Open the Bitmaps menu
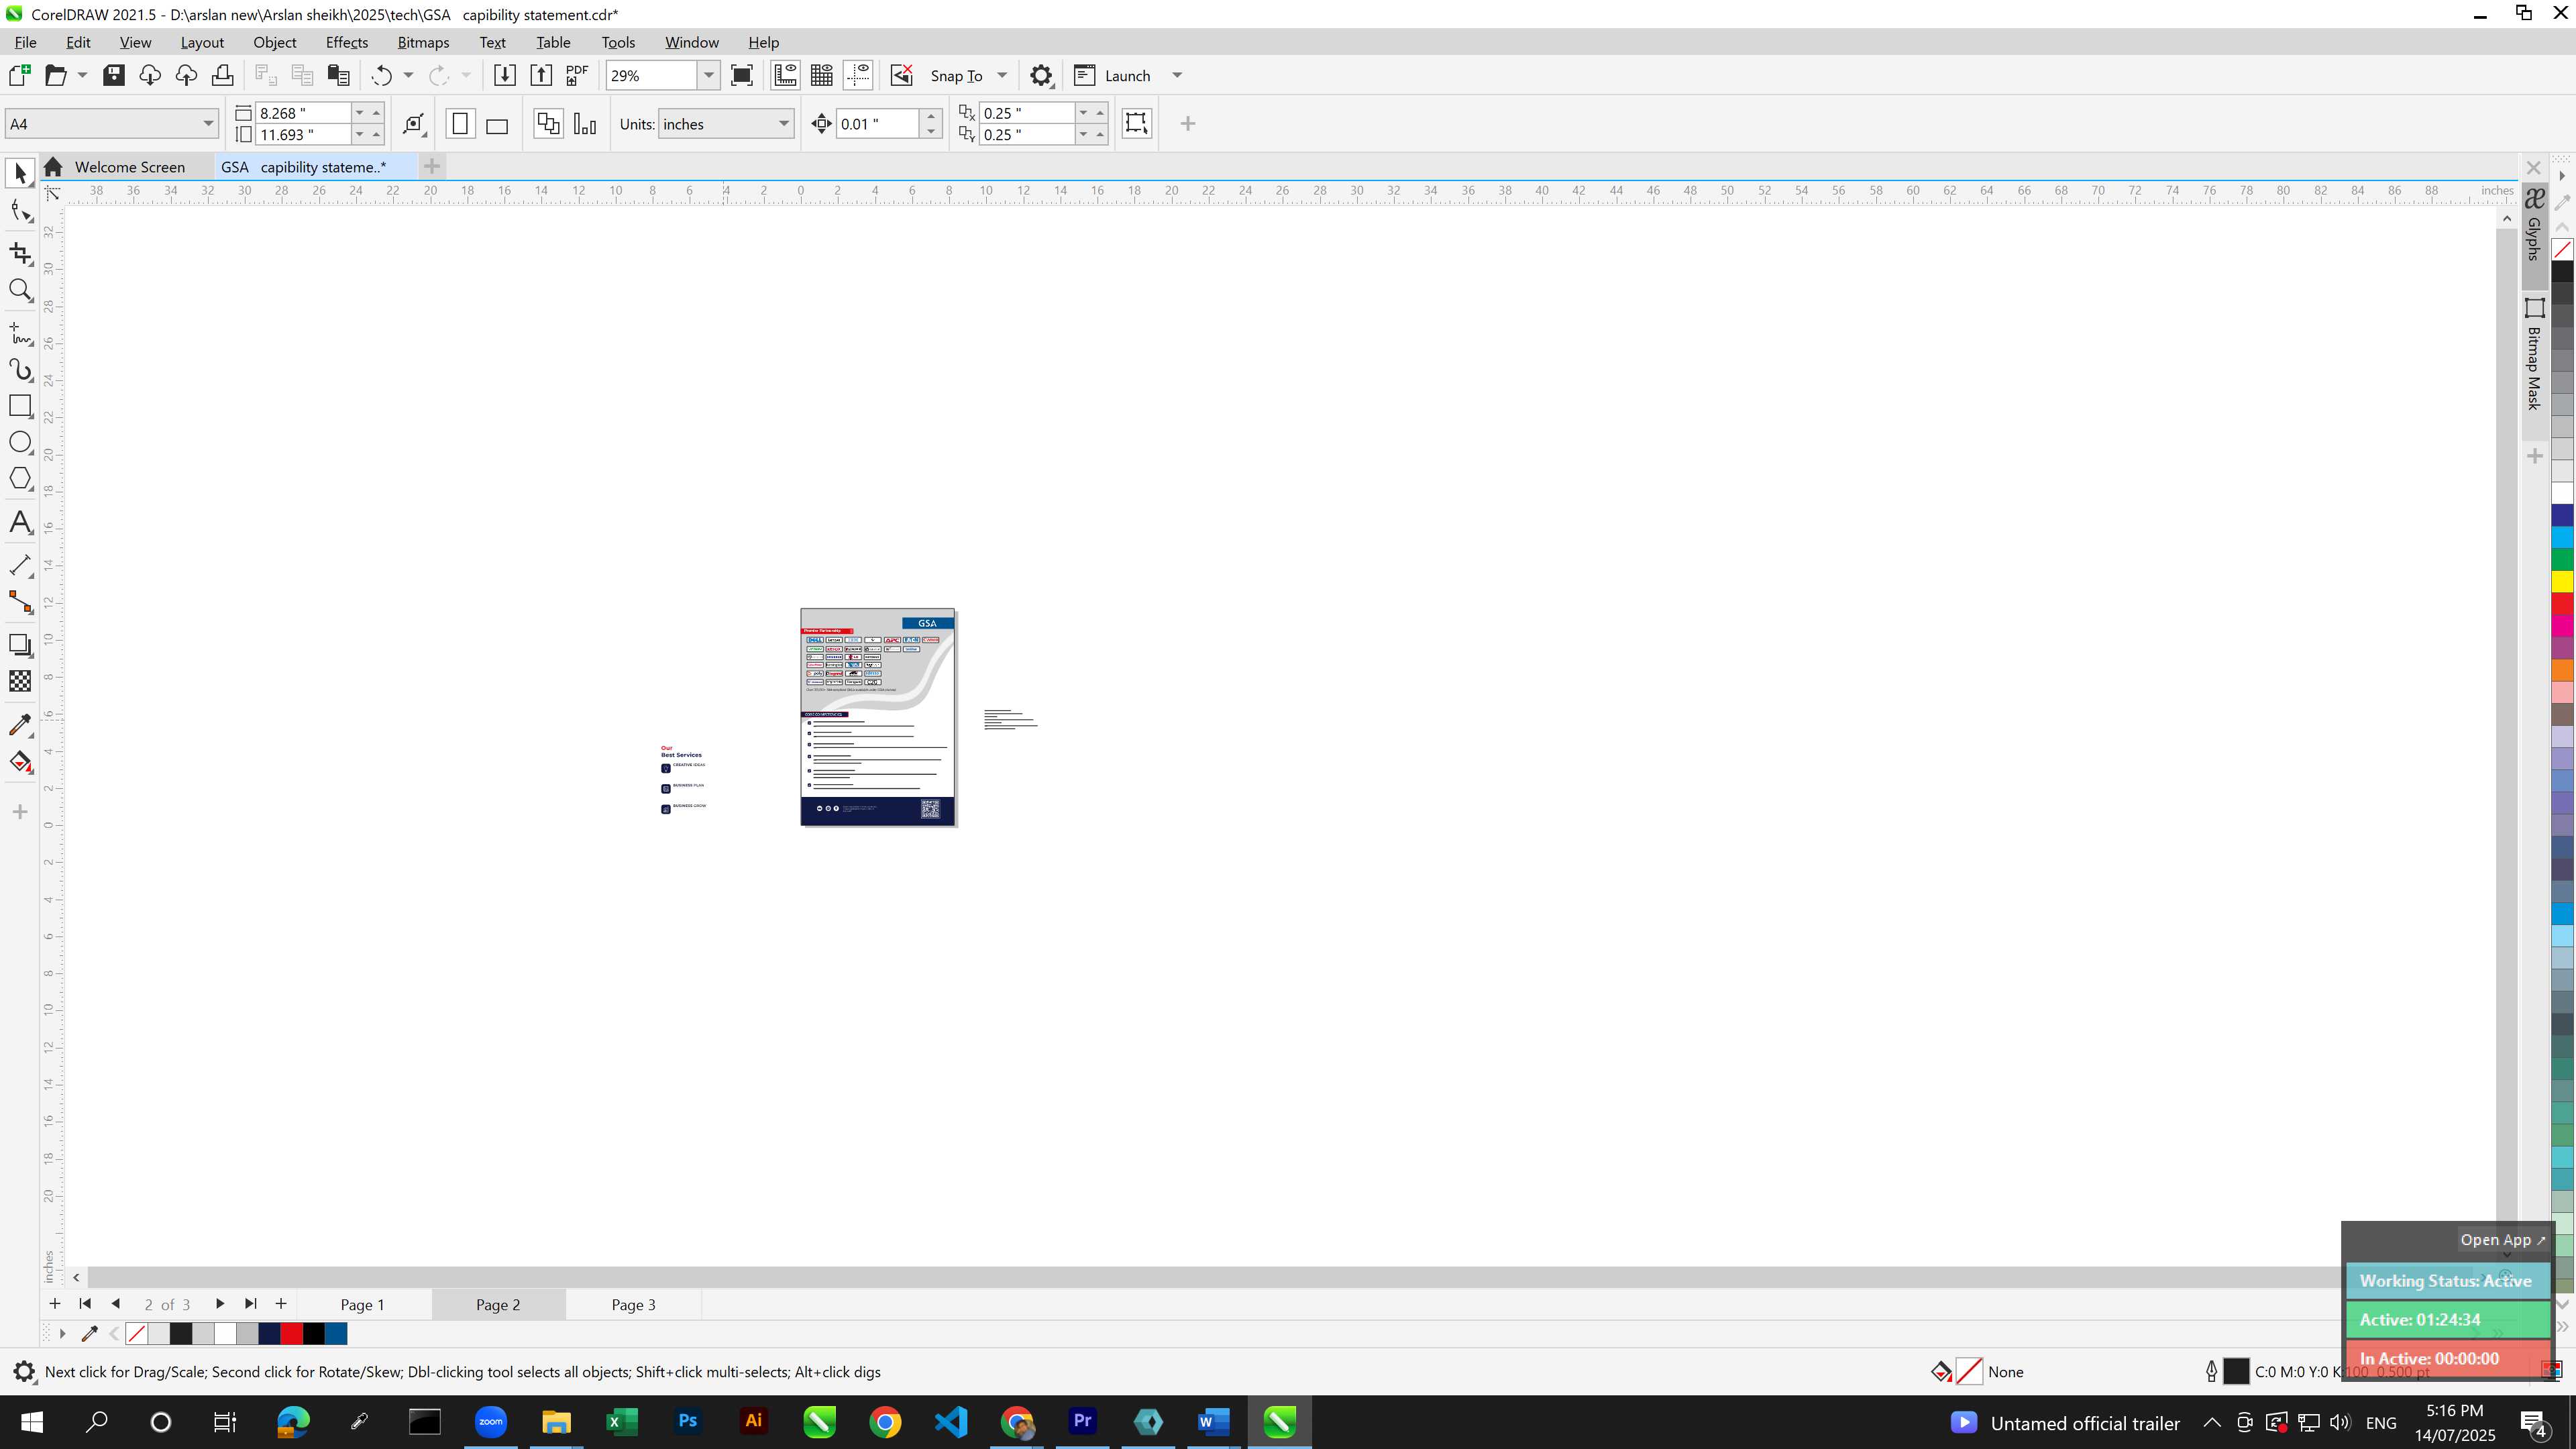 coord(423,42)
